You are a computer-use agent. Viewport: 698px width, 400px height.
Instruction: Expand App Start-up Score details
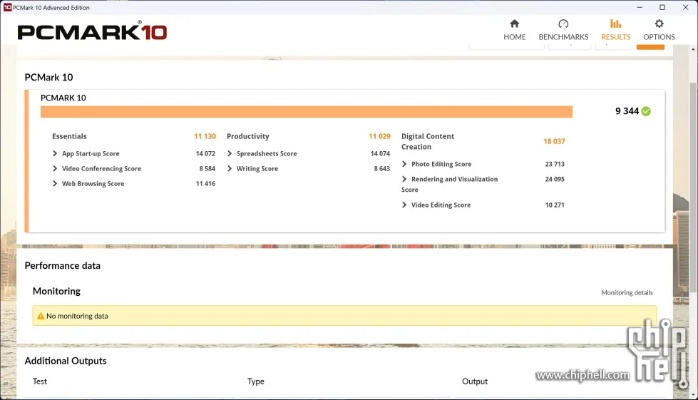pos(55,154)
